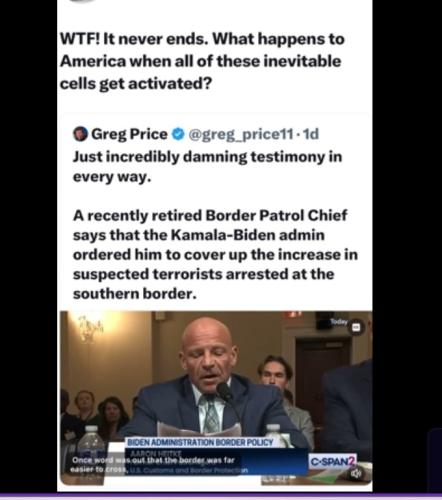Click the purple bar beneath the post
The height and width of the screenshot is (500, 442).
coord(221,496)
